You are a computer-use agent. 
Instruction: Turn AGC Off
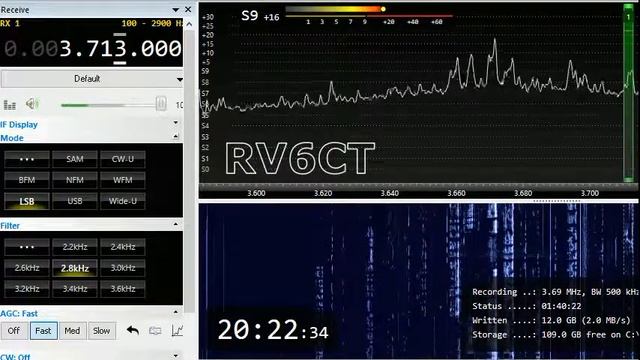point(14,331)
